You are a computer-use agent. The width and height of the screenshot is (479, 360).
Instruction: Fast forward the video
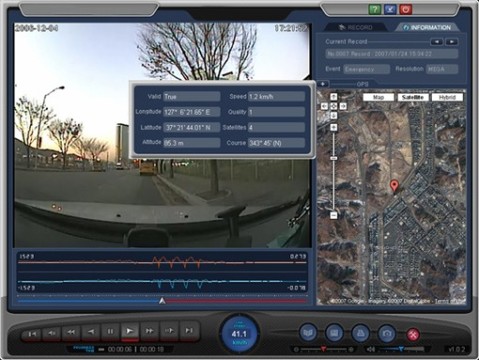tap(149, 331)
